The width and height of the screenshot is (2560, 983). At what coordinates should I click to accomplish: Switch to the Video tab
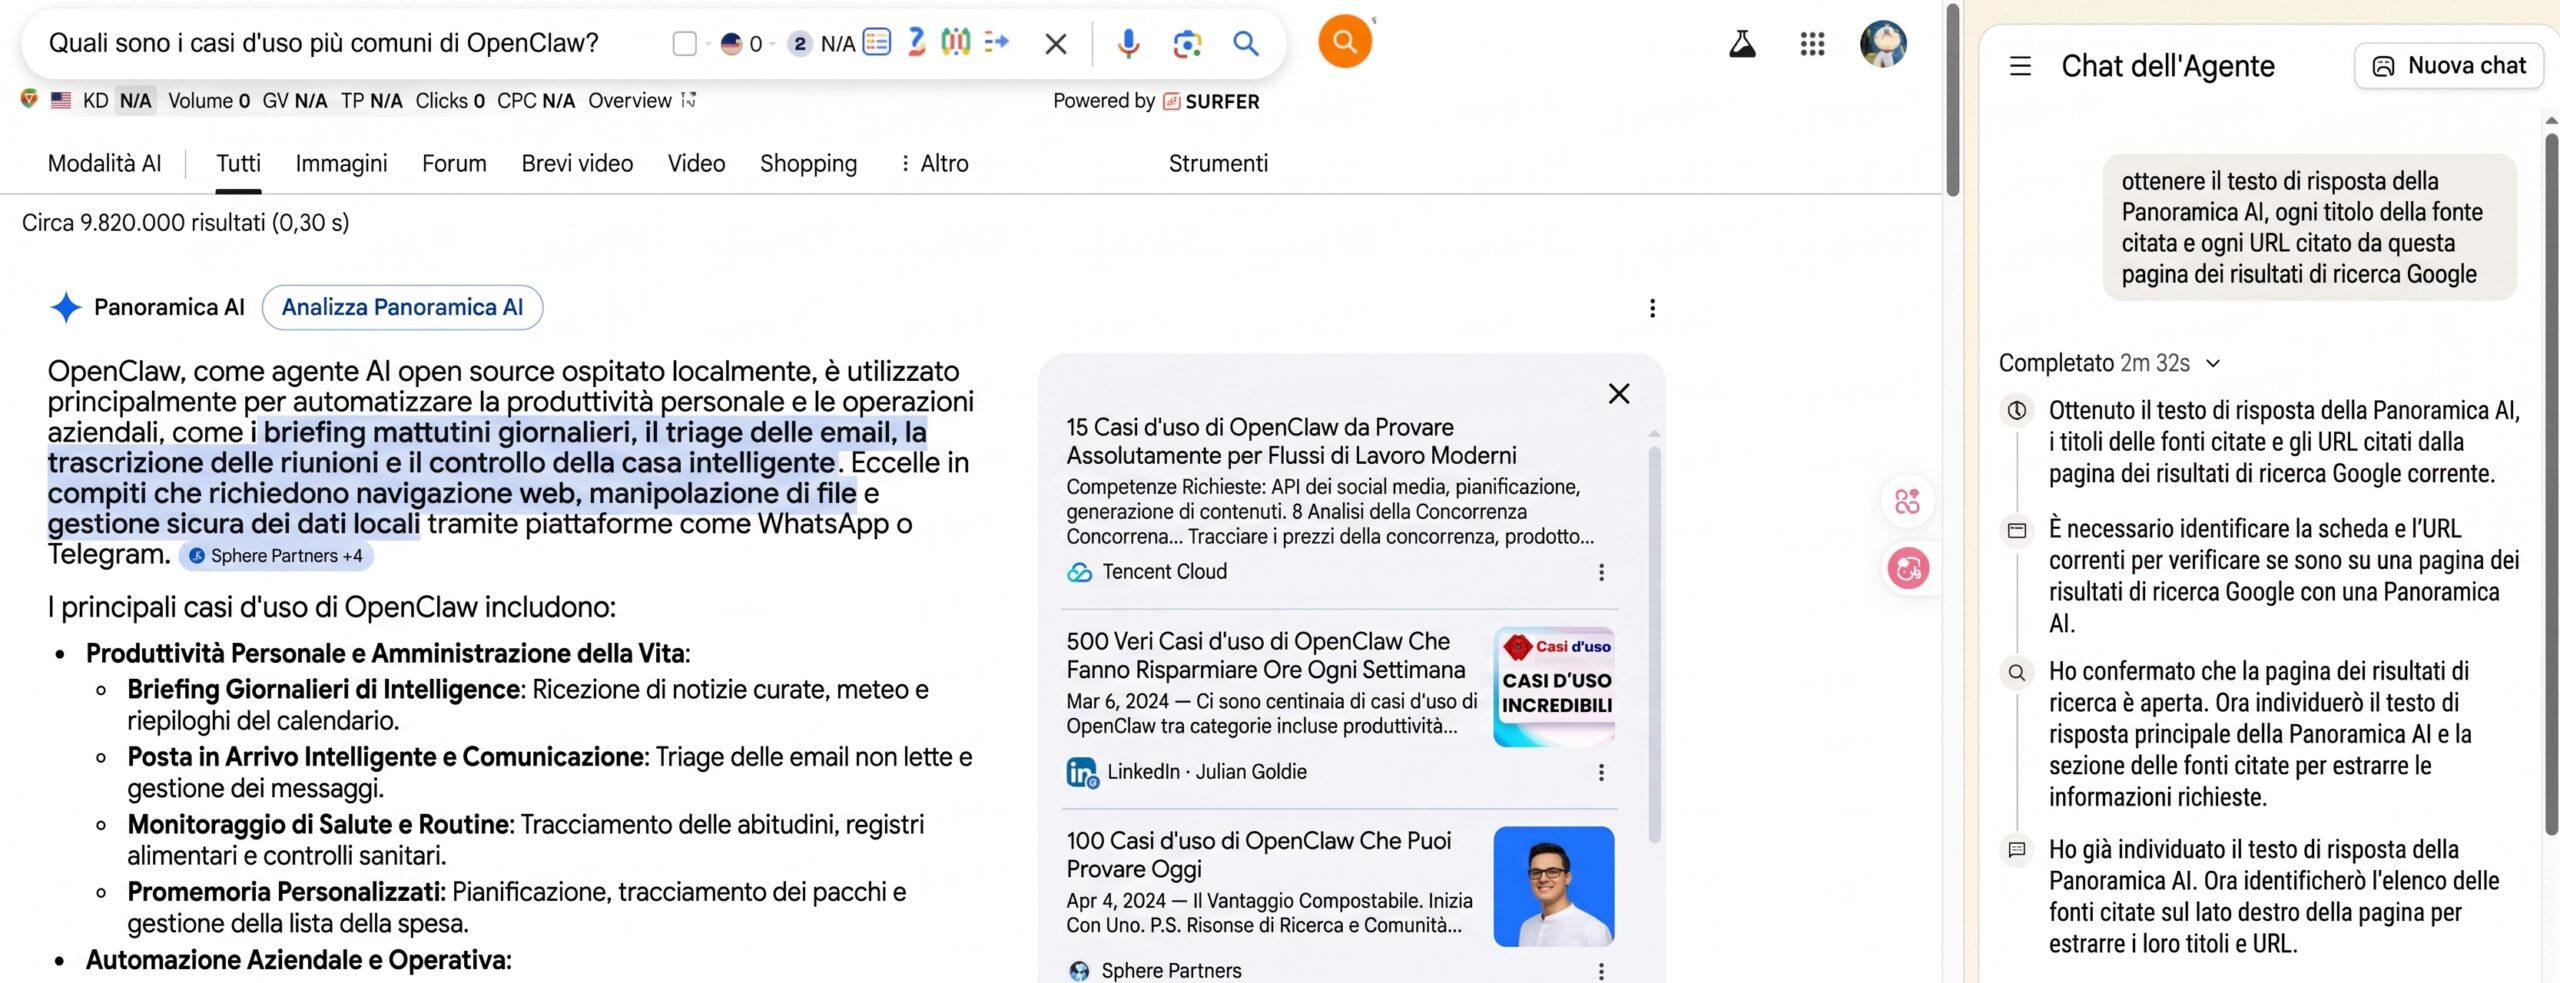pyautogui.click(x=696, y=164)
